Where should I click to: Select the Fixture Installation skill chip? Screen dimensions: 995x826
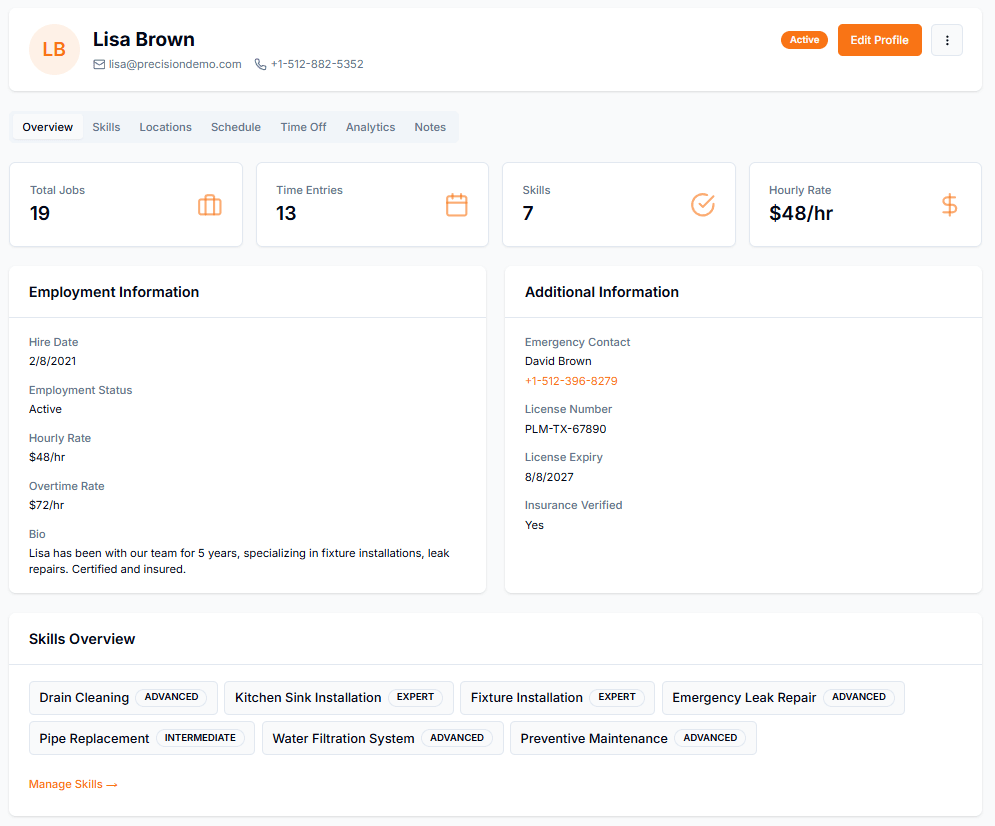[557, 697]
